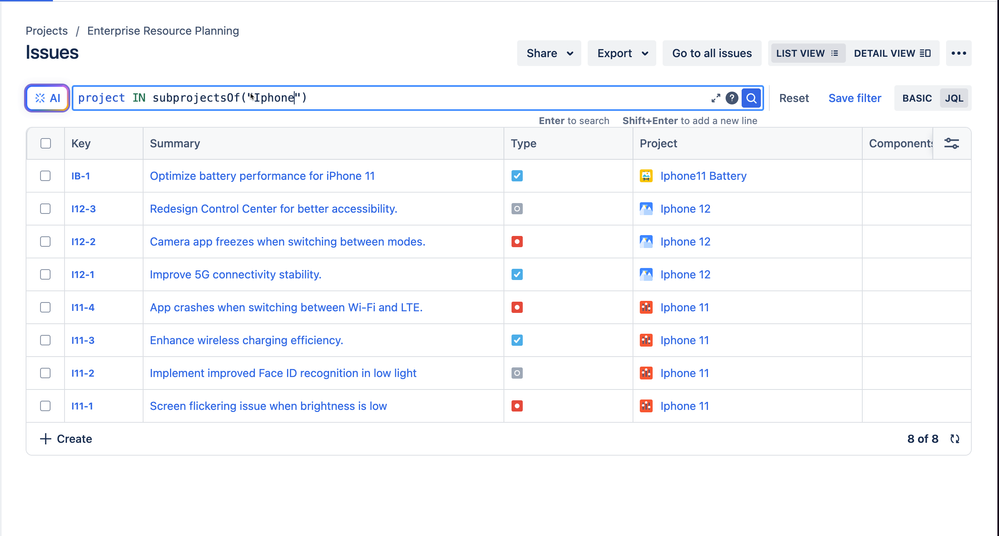
Task: Click the refresh results icon beside 8 of 8
Action: point(954,439)
